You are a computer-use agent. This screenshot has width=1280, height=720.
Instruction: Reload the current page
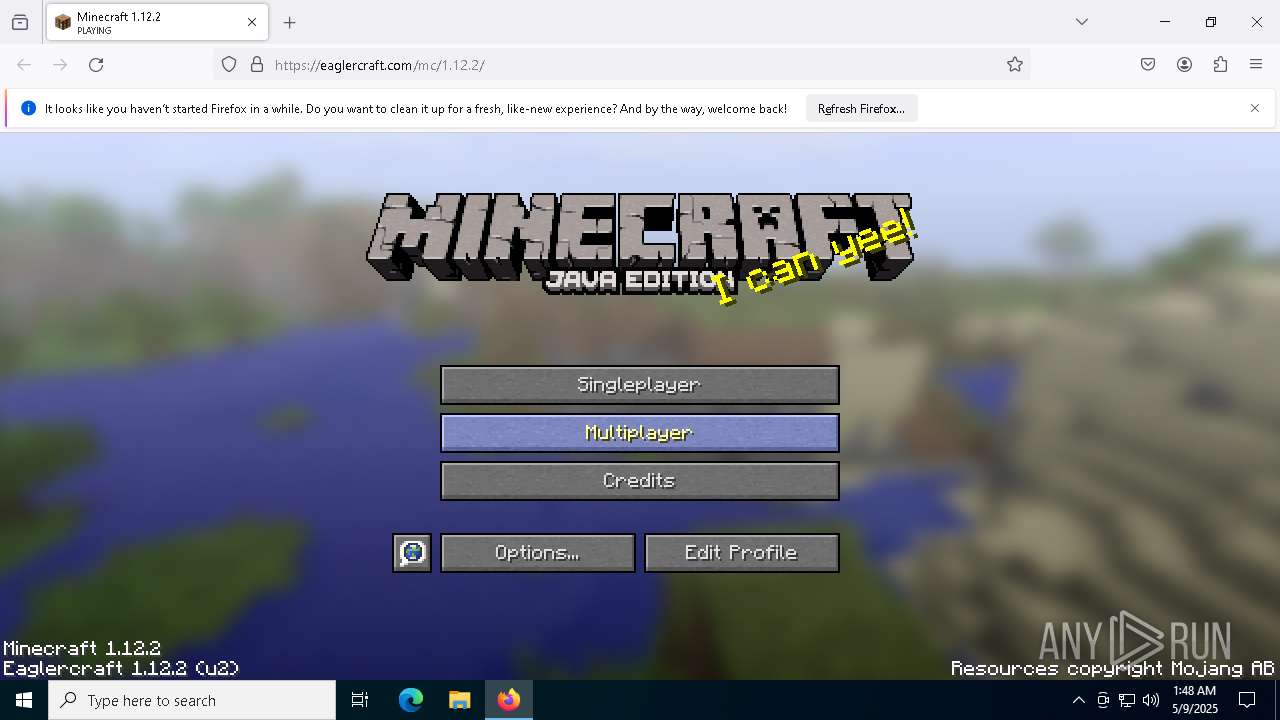pos(96,65)
